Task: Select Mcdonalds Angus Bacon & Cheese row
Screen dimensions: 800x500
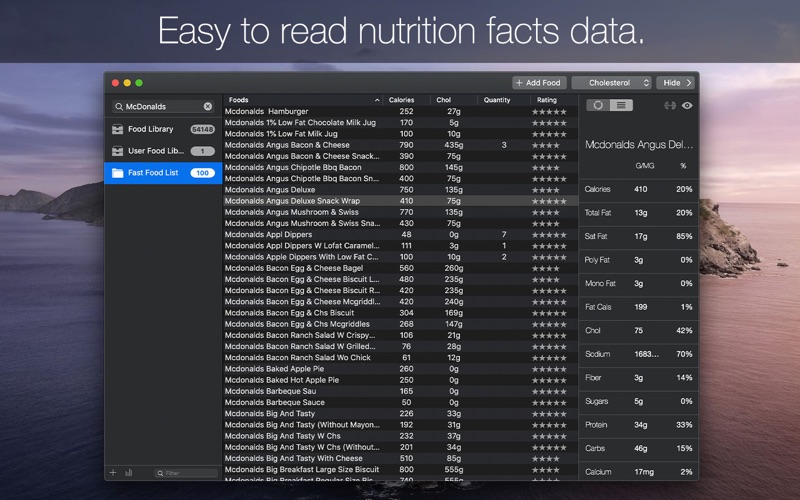Action: pyautogui.click(x=401, y=145)
